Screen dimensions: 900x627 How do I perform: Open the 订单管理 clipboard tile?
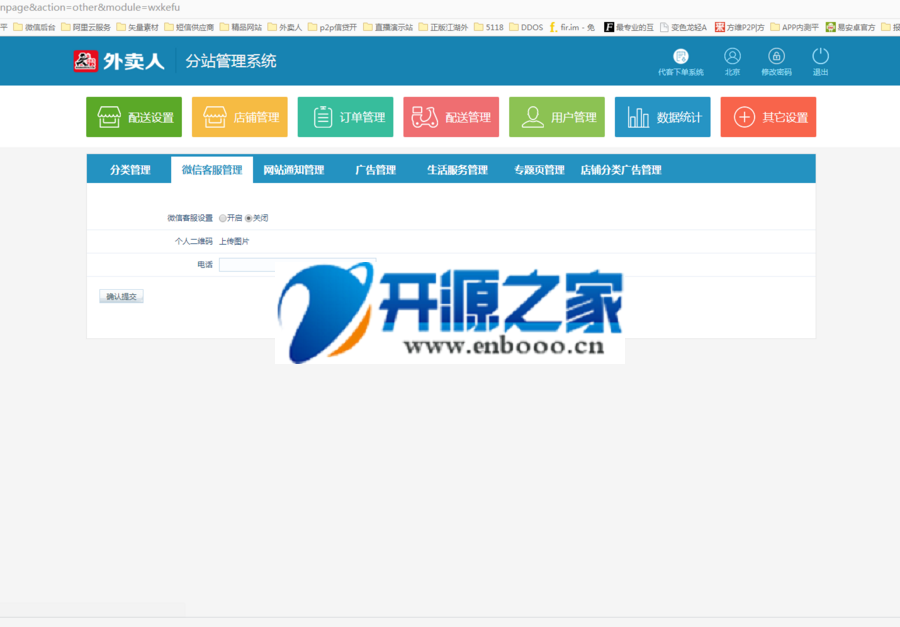tap(345, 117)
